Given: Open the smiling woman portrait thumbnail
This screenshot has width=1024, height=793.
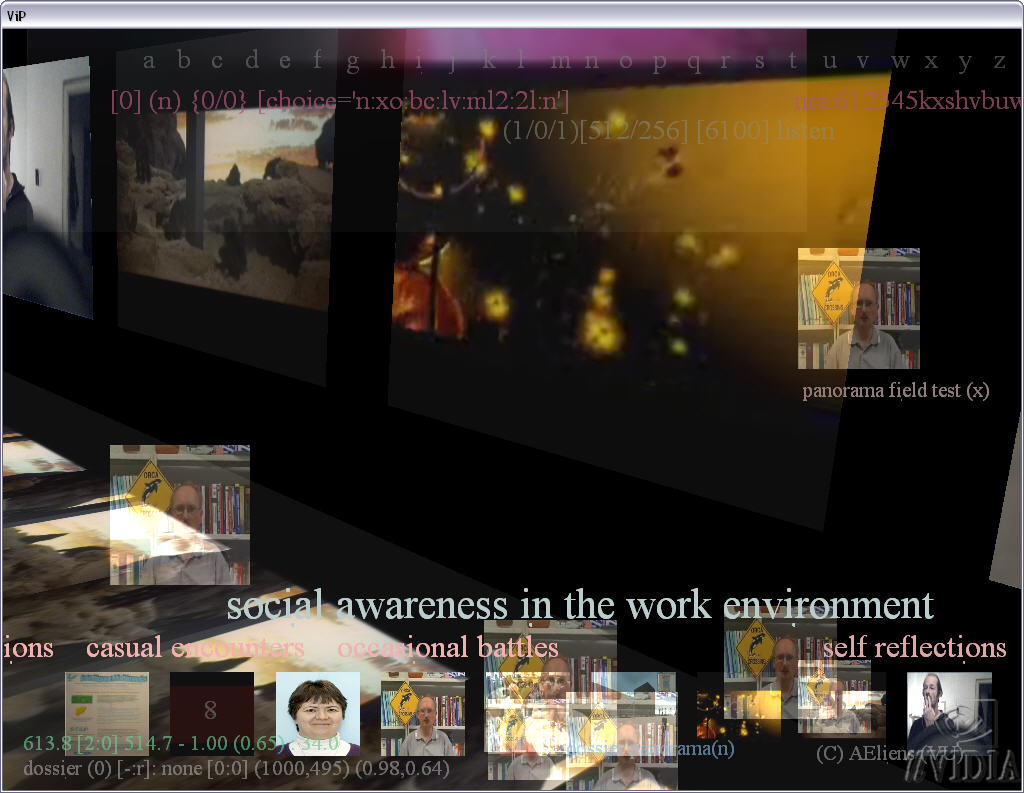Looking at the screenshot, I should (x=318, y=713).
